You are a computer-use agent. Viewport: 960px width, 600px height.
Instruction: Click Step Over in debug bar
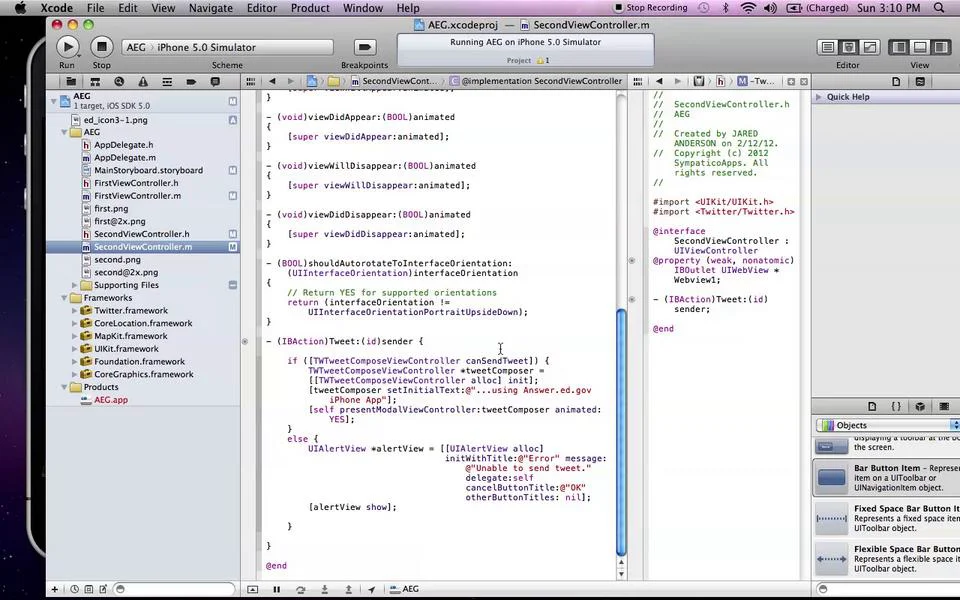pos(300,589)
